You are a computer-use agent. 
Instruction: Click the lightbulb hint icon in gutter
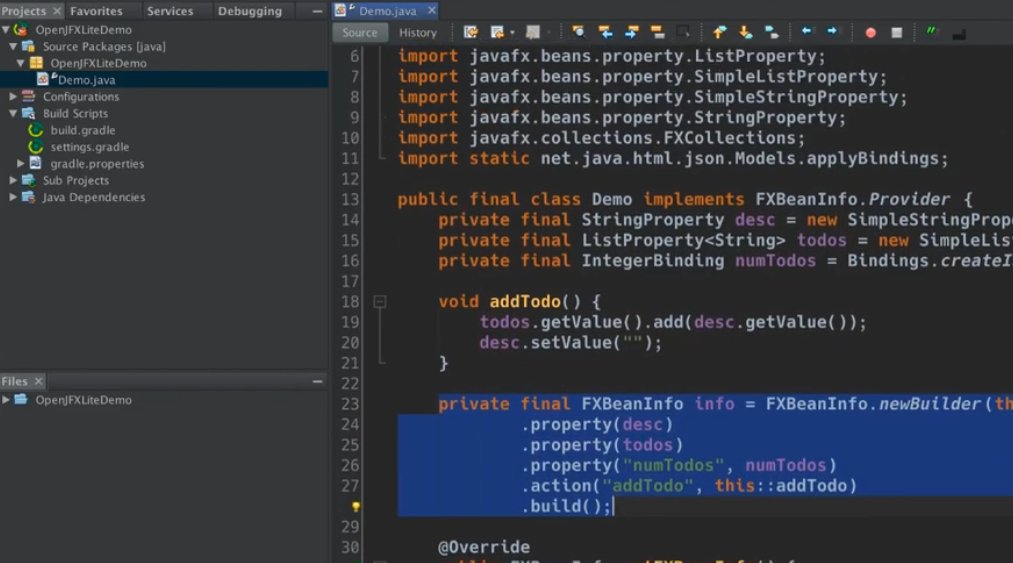click(355, 507)
